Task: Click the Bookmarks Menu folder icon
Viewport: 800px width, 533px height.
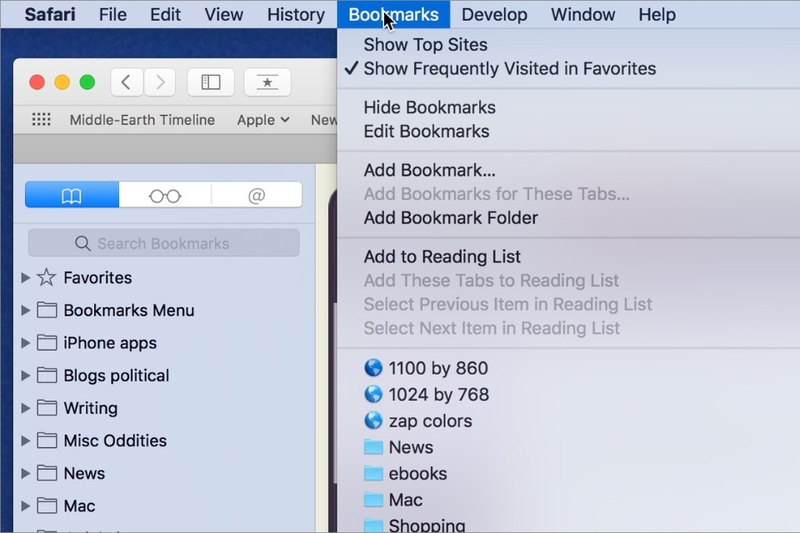Action: click(x=47, y=310)
